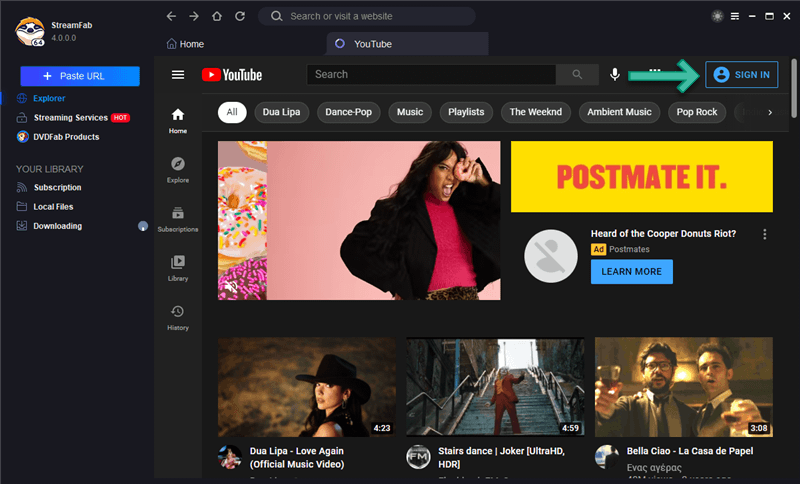Select The Weeknd filter chip
The image size is (800, 484).
click(536, 112)
